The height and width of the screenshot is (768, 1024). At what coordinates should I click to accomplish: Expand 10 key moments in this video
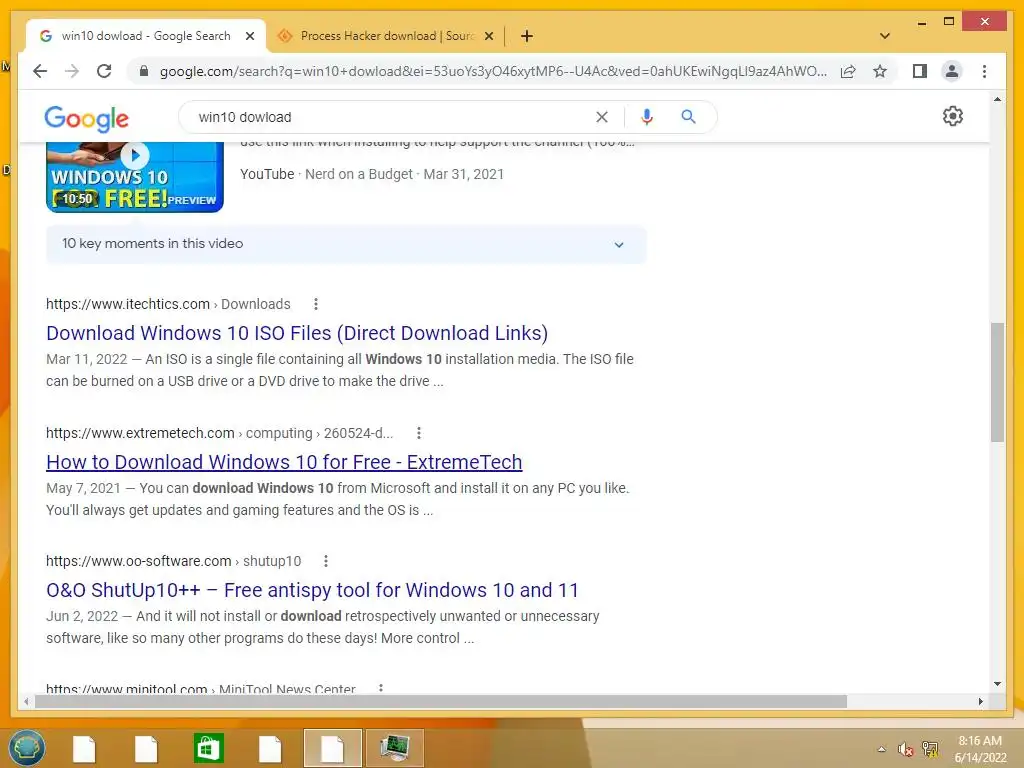346,244
